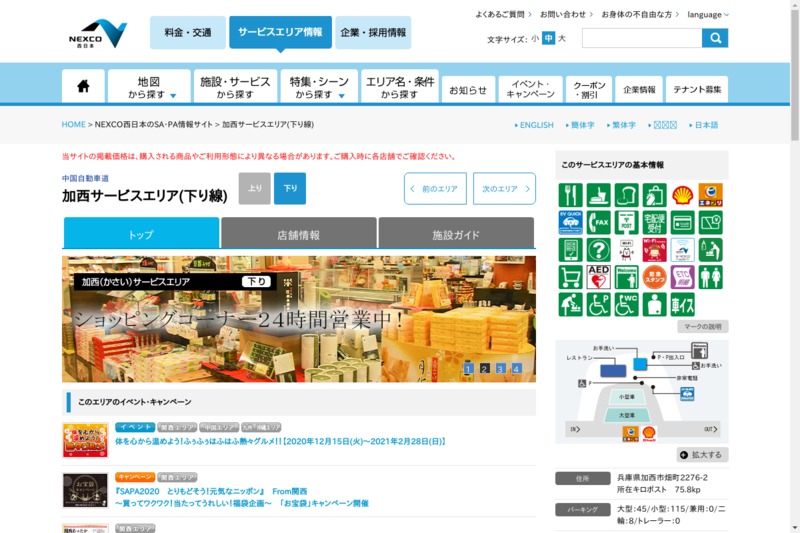This screenshot has height=533, width=800.
Task: Click the EV Quick charger icon
Action: (571, 222)
